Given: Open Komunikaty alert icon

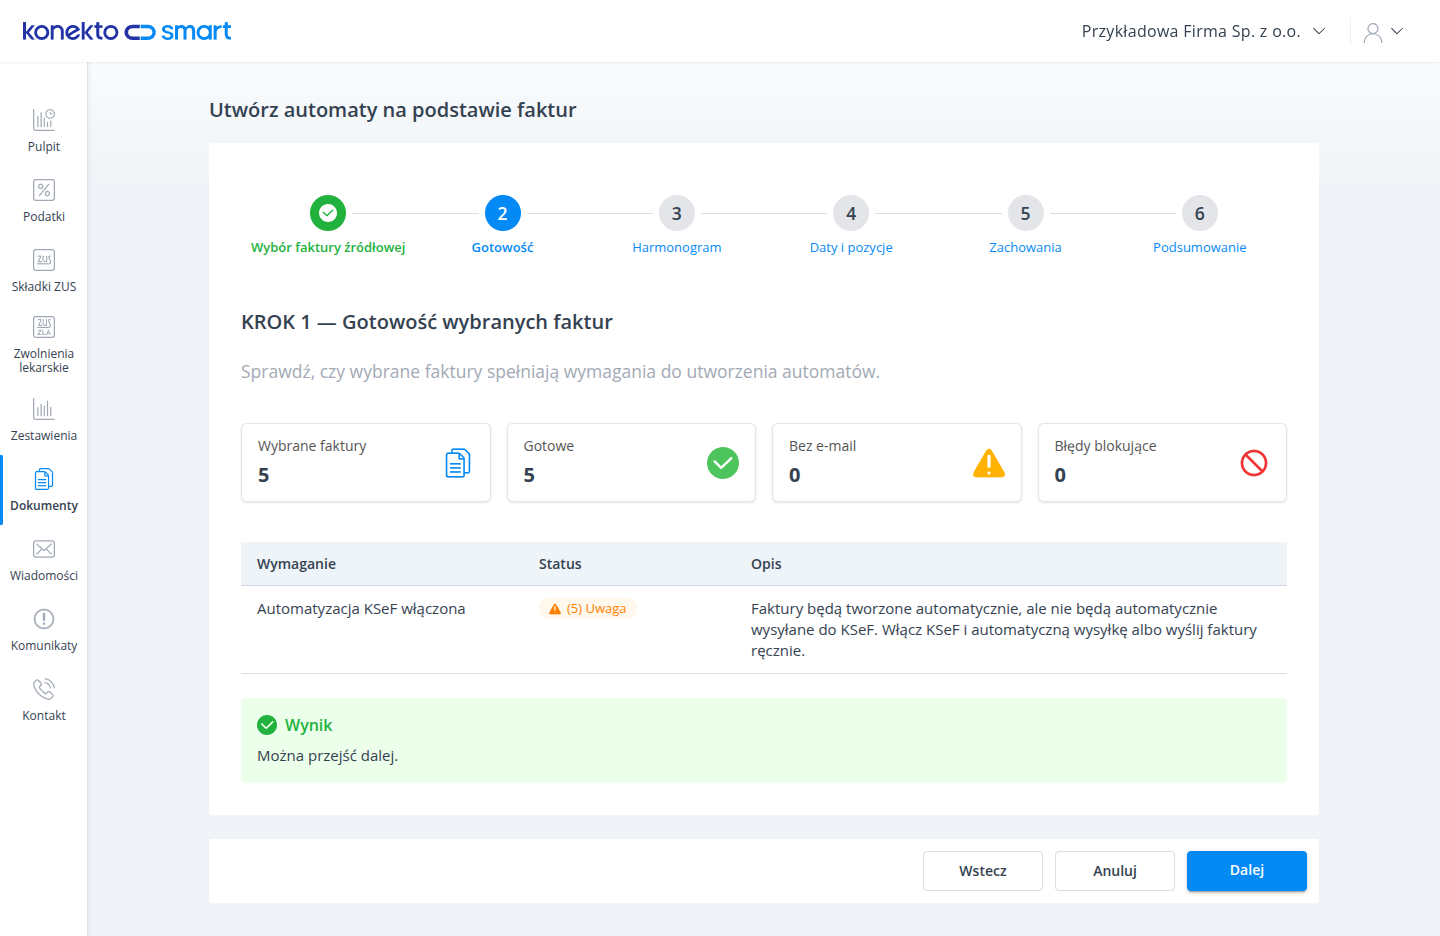Looking at the screenshot, I should (x=44, y=619).
